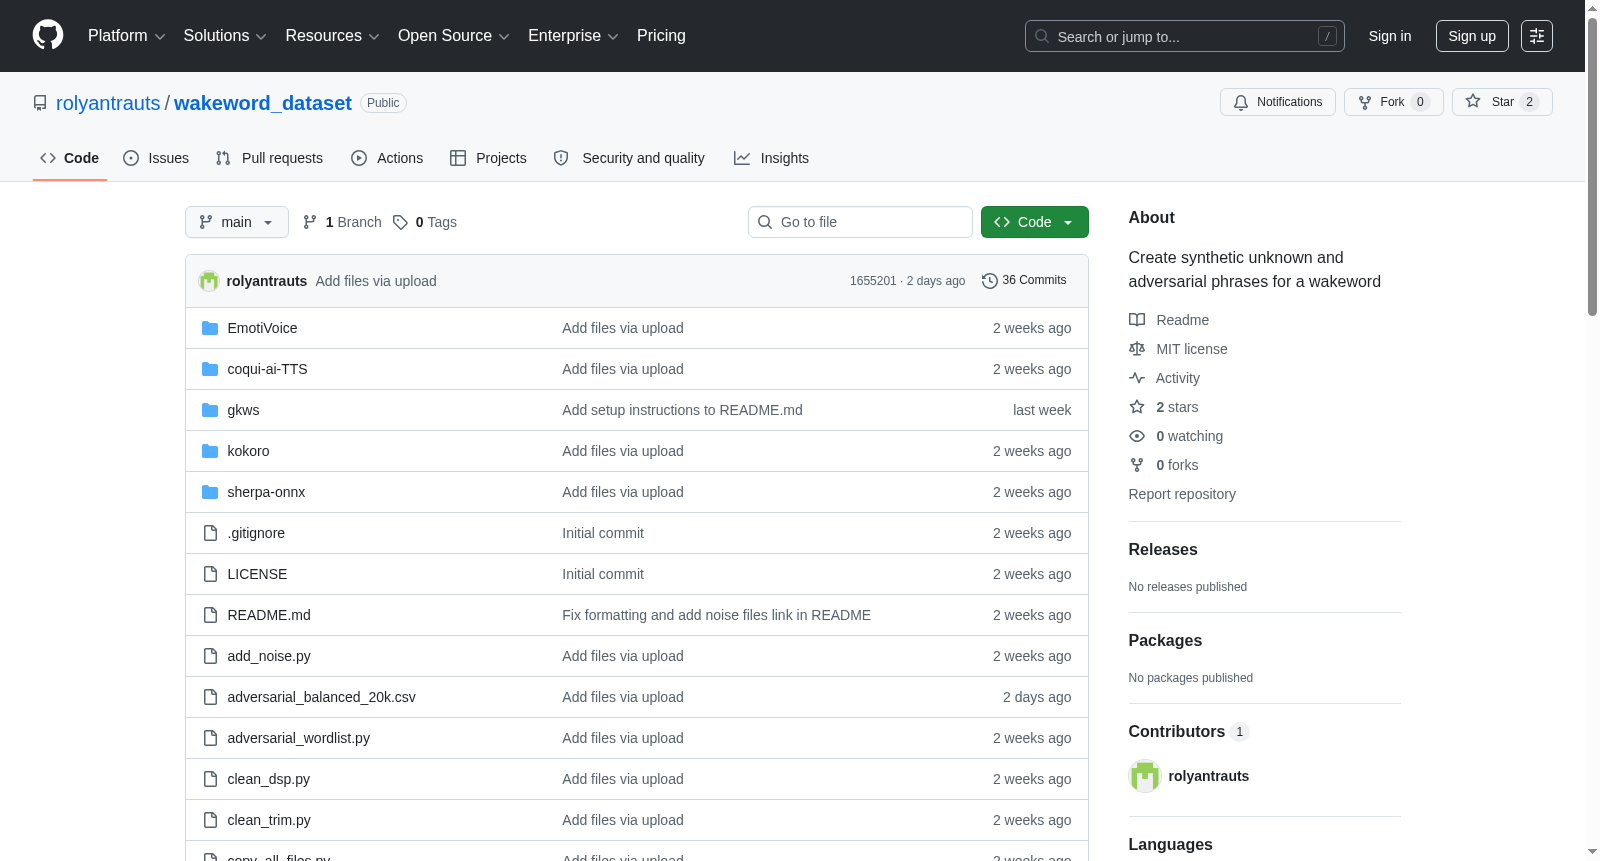Click the .gitignore file icon

[210, 533]
